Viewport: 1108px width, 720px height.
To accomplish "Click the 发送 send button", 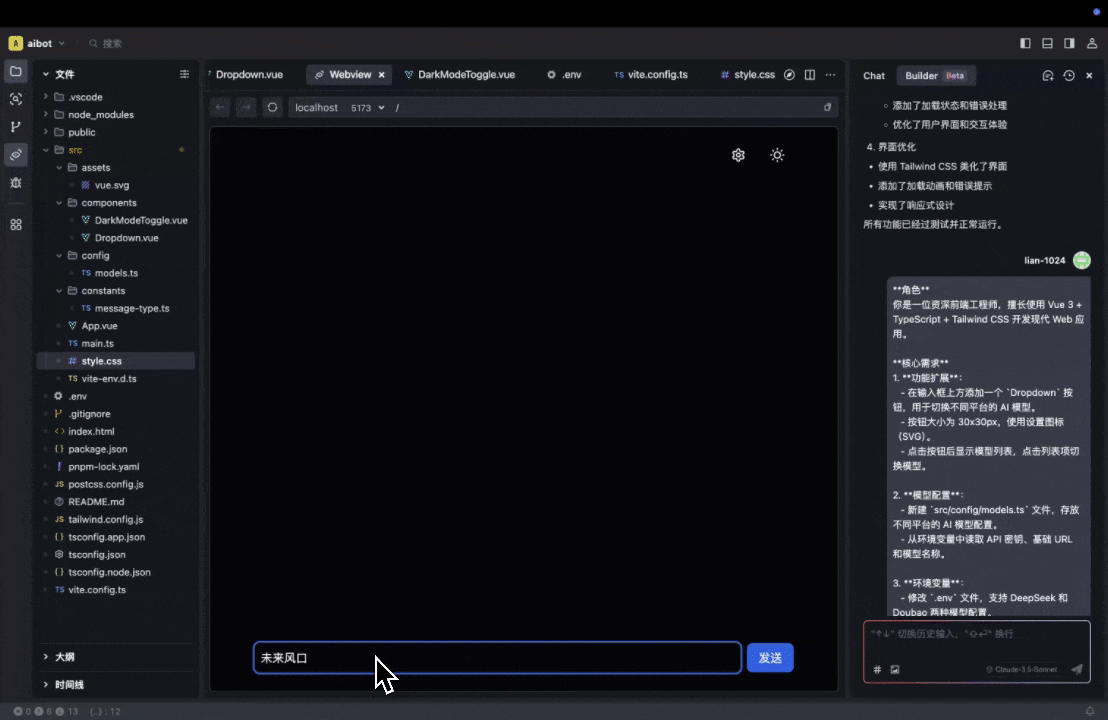I will 770,658.
